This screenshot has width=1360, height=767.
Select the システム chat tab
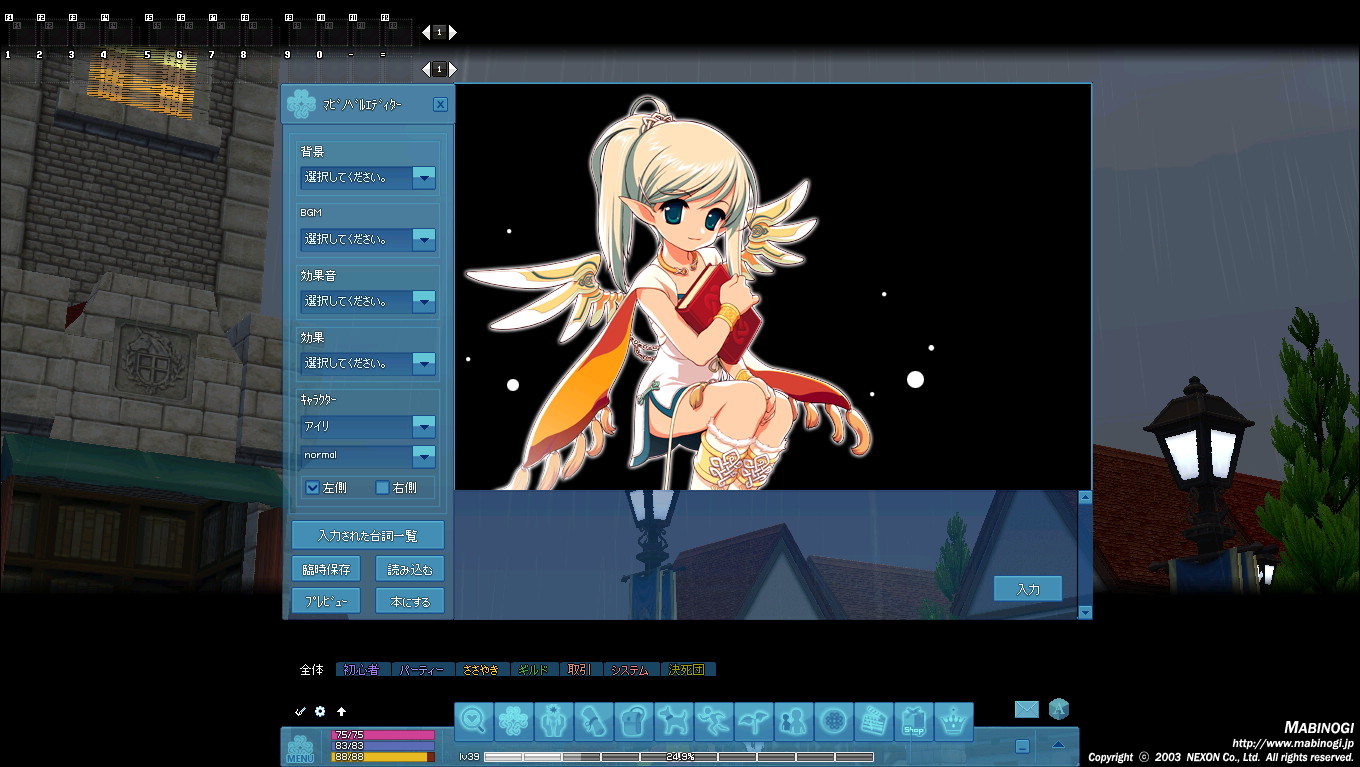pyautogui.click(x=629, y=670)
